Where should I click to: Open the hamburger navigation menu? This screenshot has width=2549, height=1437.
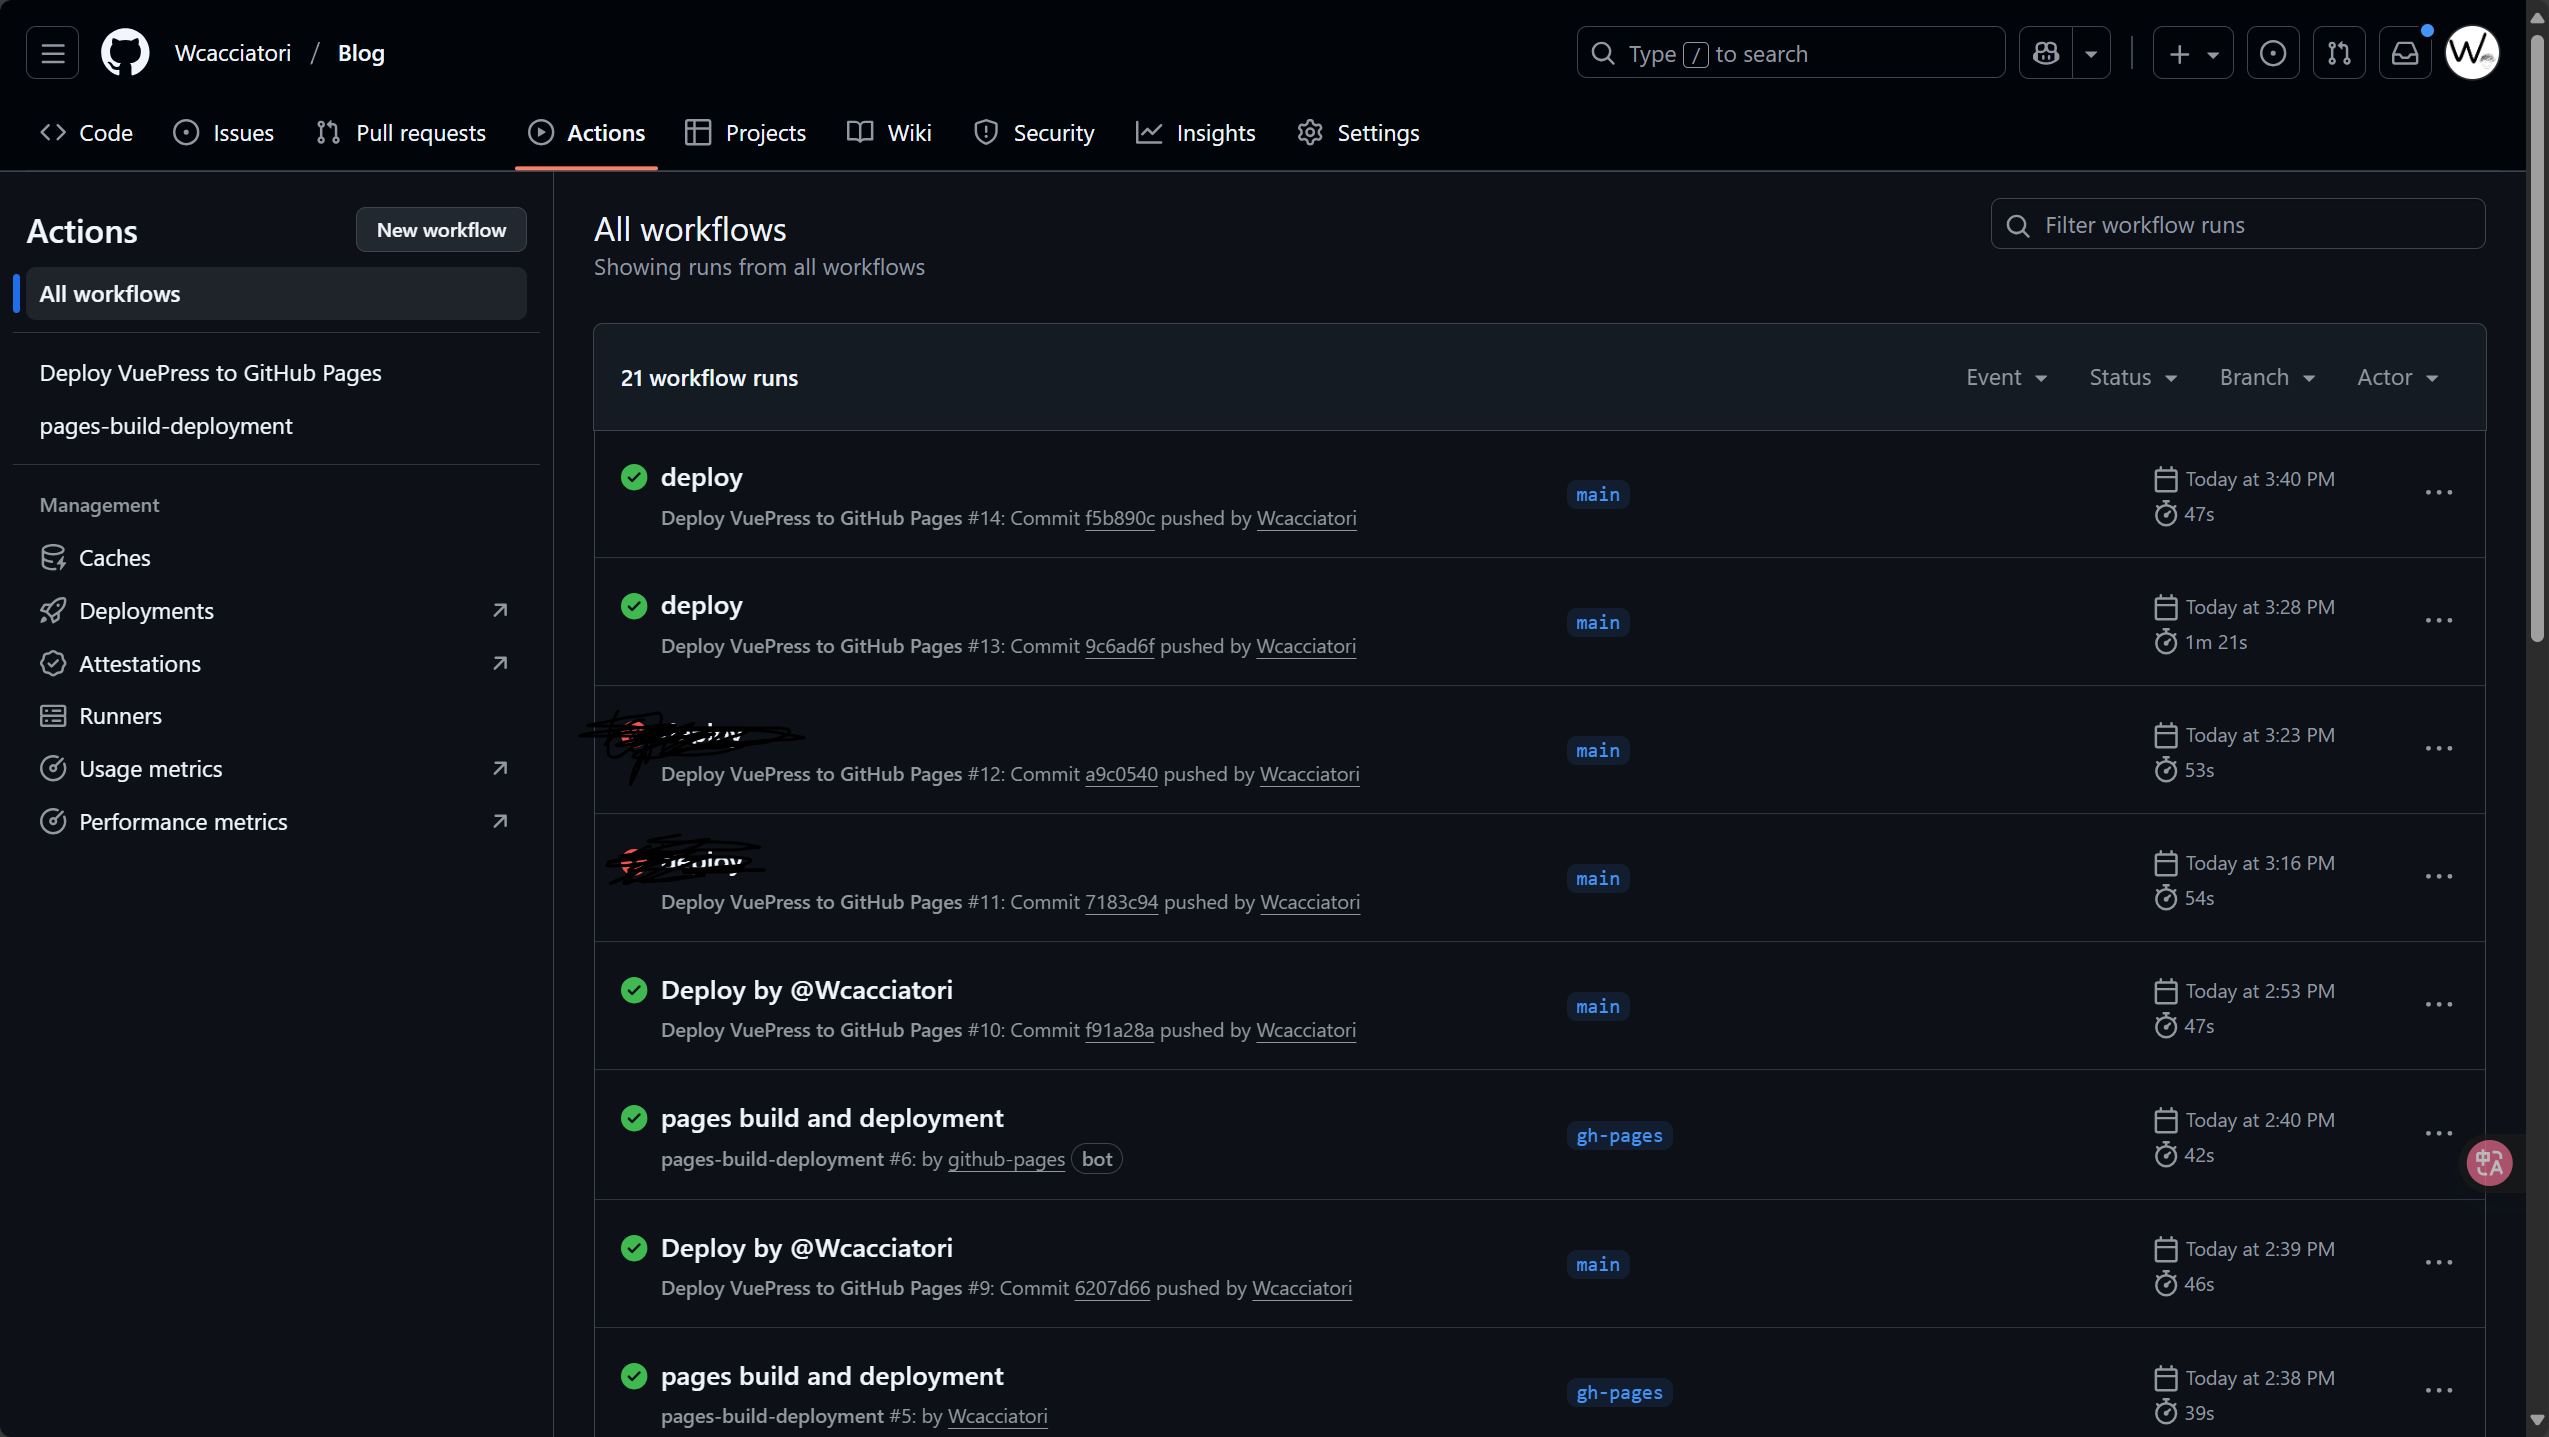52,53
